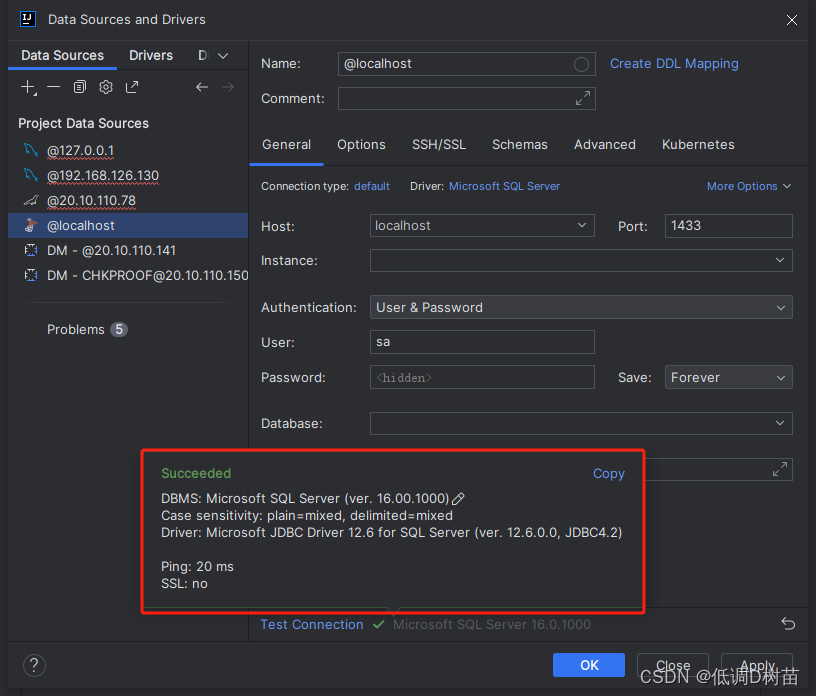816x696 pixels.
Task: Duplicate the selected data source
Action: pos(80,87)
